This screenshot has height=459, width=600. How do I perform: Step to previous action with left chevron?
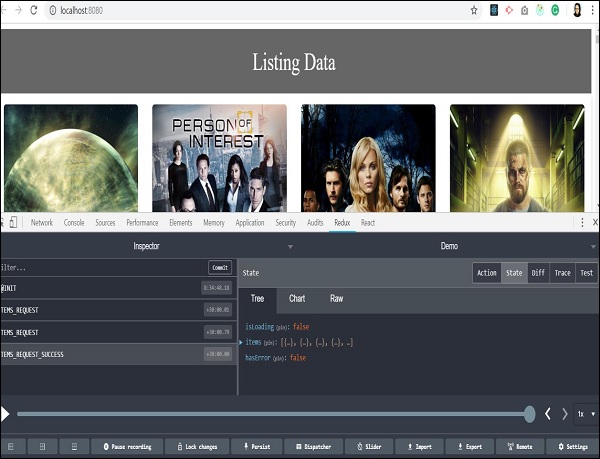point(548,414)
